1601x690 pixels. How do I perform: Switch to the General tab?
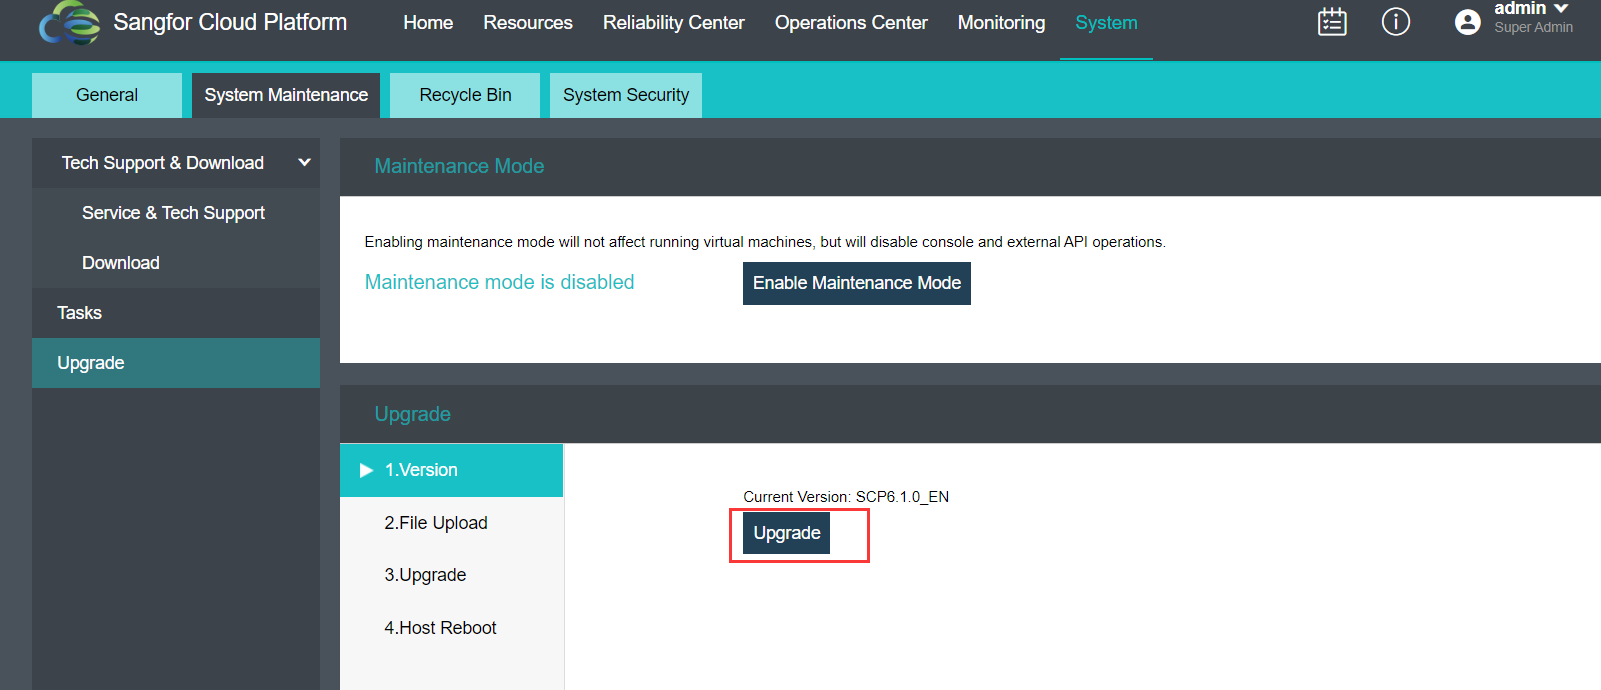(x=107, y=95)
